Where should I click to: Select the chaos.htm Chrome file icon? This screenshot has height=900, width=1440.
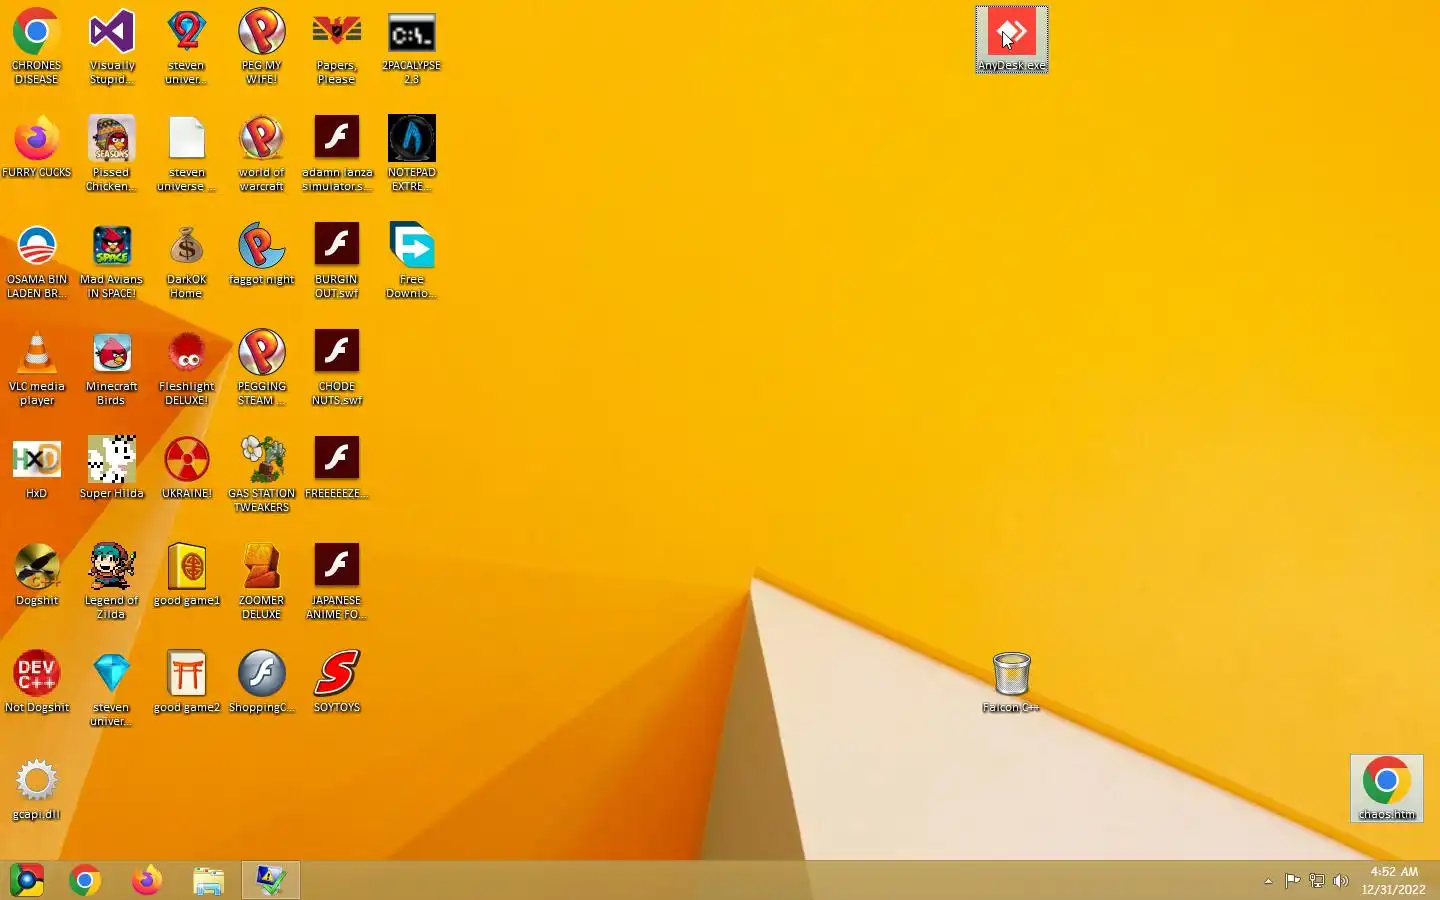[1386, 789]
